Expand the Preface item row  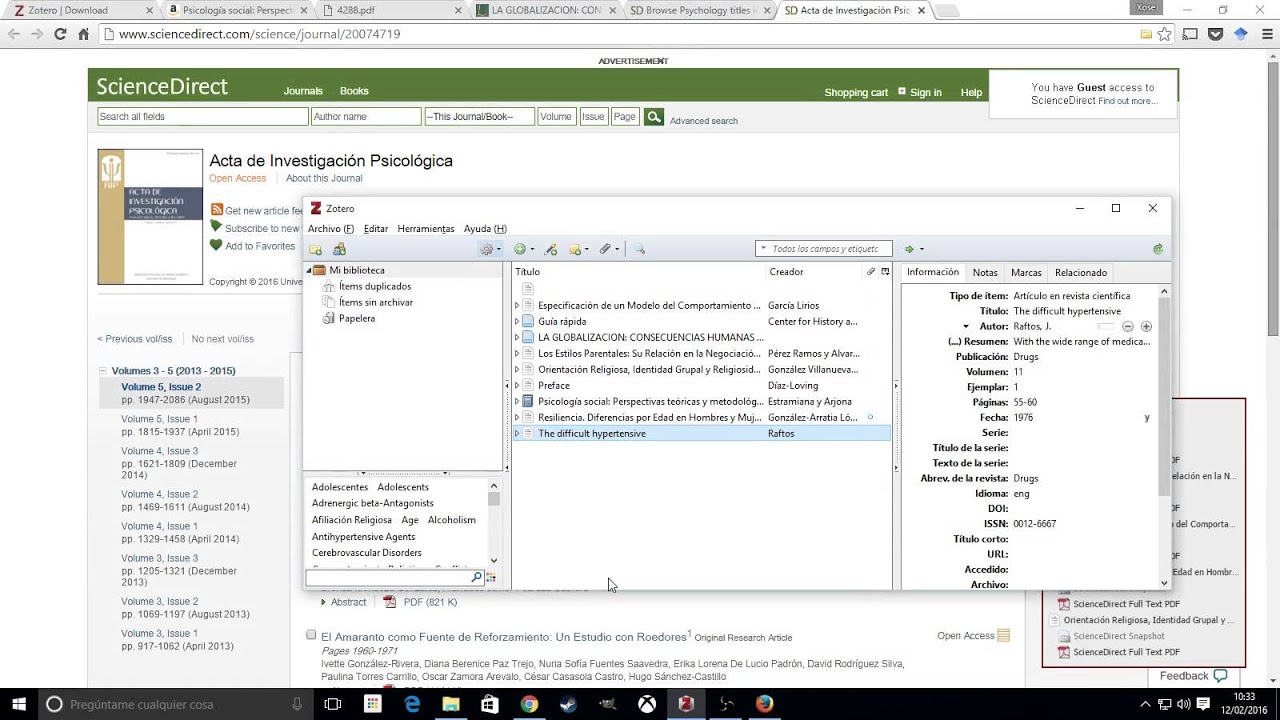(x=517, y=385)
